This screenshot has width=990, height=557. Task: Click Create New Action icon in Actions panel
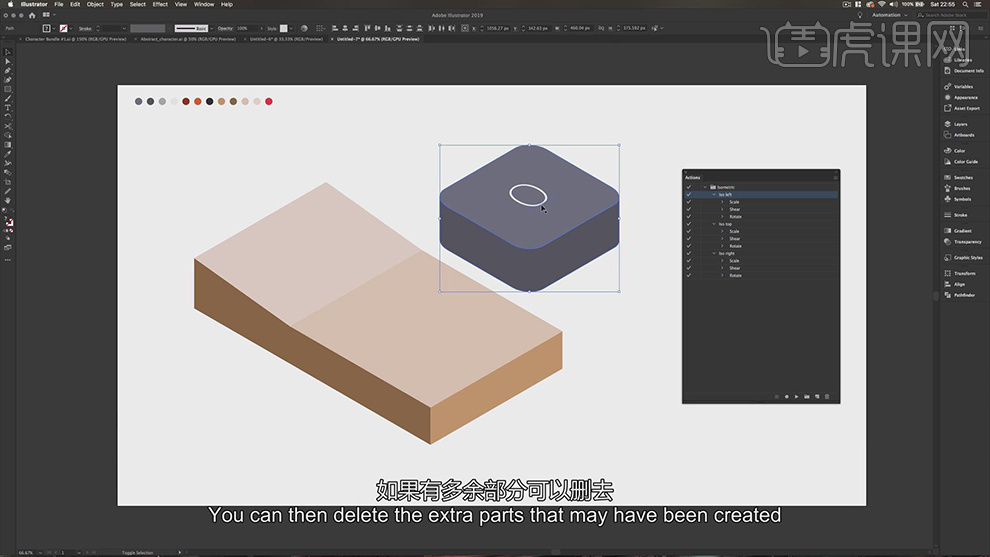817,397
